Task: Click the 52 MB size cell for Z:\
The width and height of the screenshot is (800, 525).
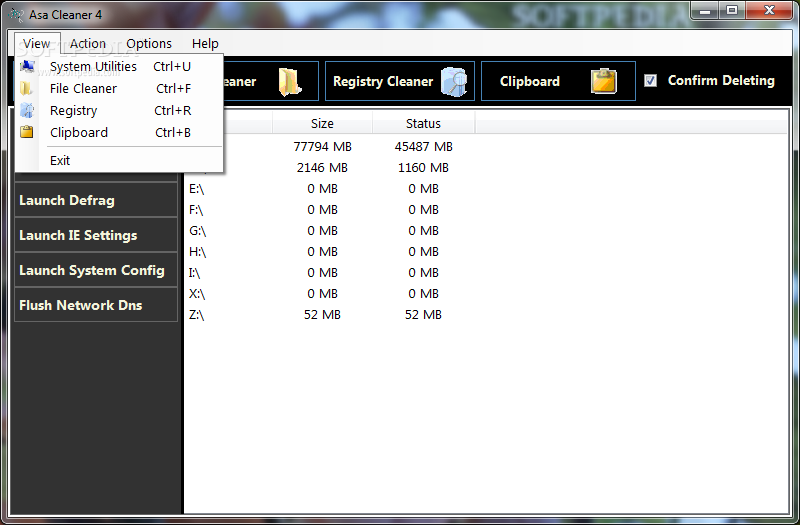Action: 322,315
